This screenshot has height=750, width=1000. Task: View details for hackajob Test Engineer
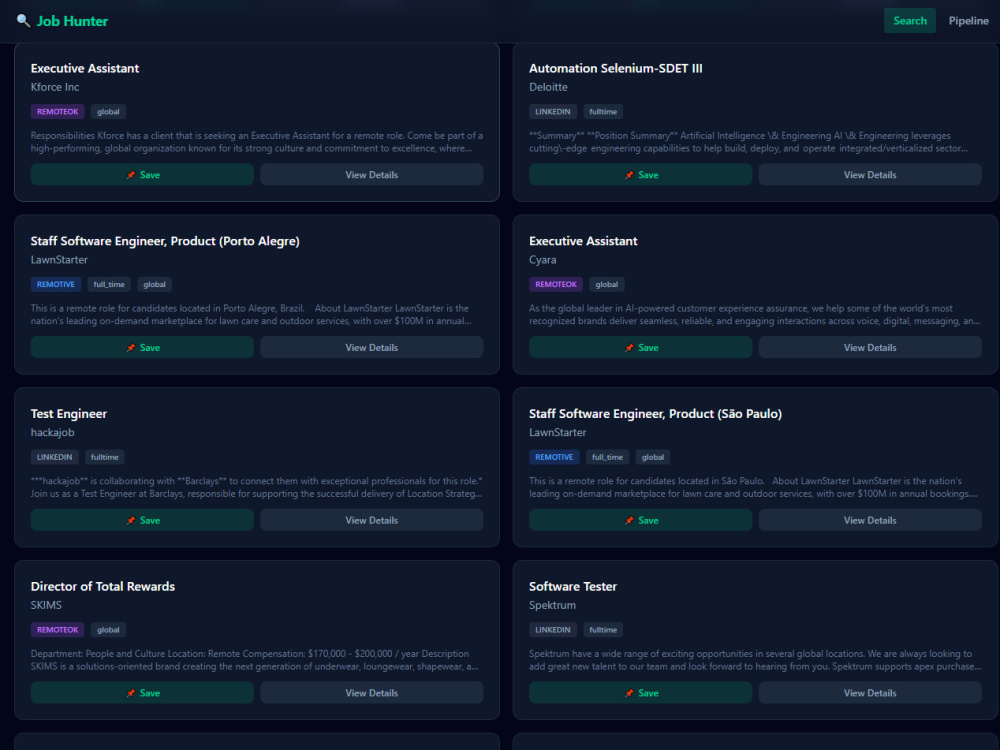point(372,520)
